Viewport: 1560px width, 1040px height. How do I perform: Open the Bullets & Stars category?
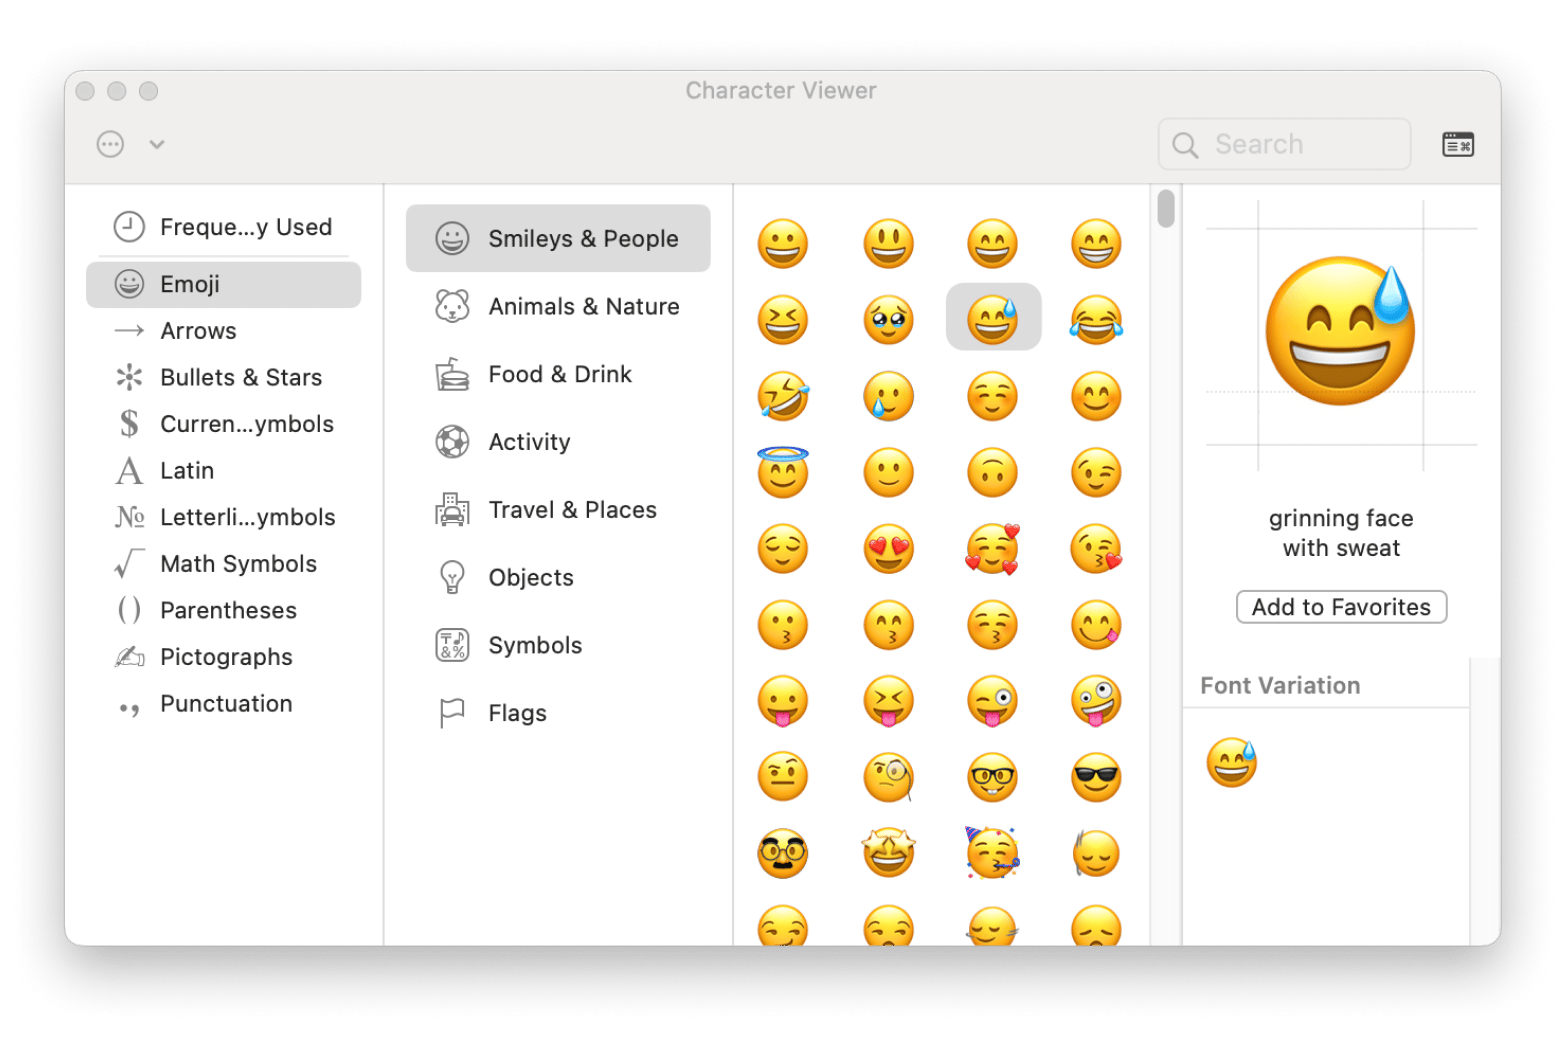click(x=240, y=377)
